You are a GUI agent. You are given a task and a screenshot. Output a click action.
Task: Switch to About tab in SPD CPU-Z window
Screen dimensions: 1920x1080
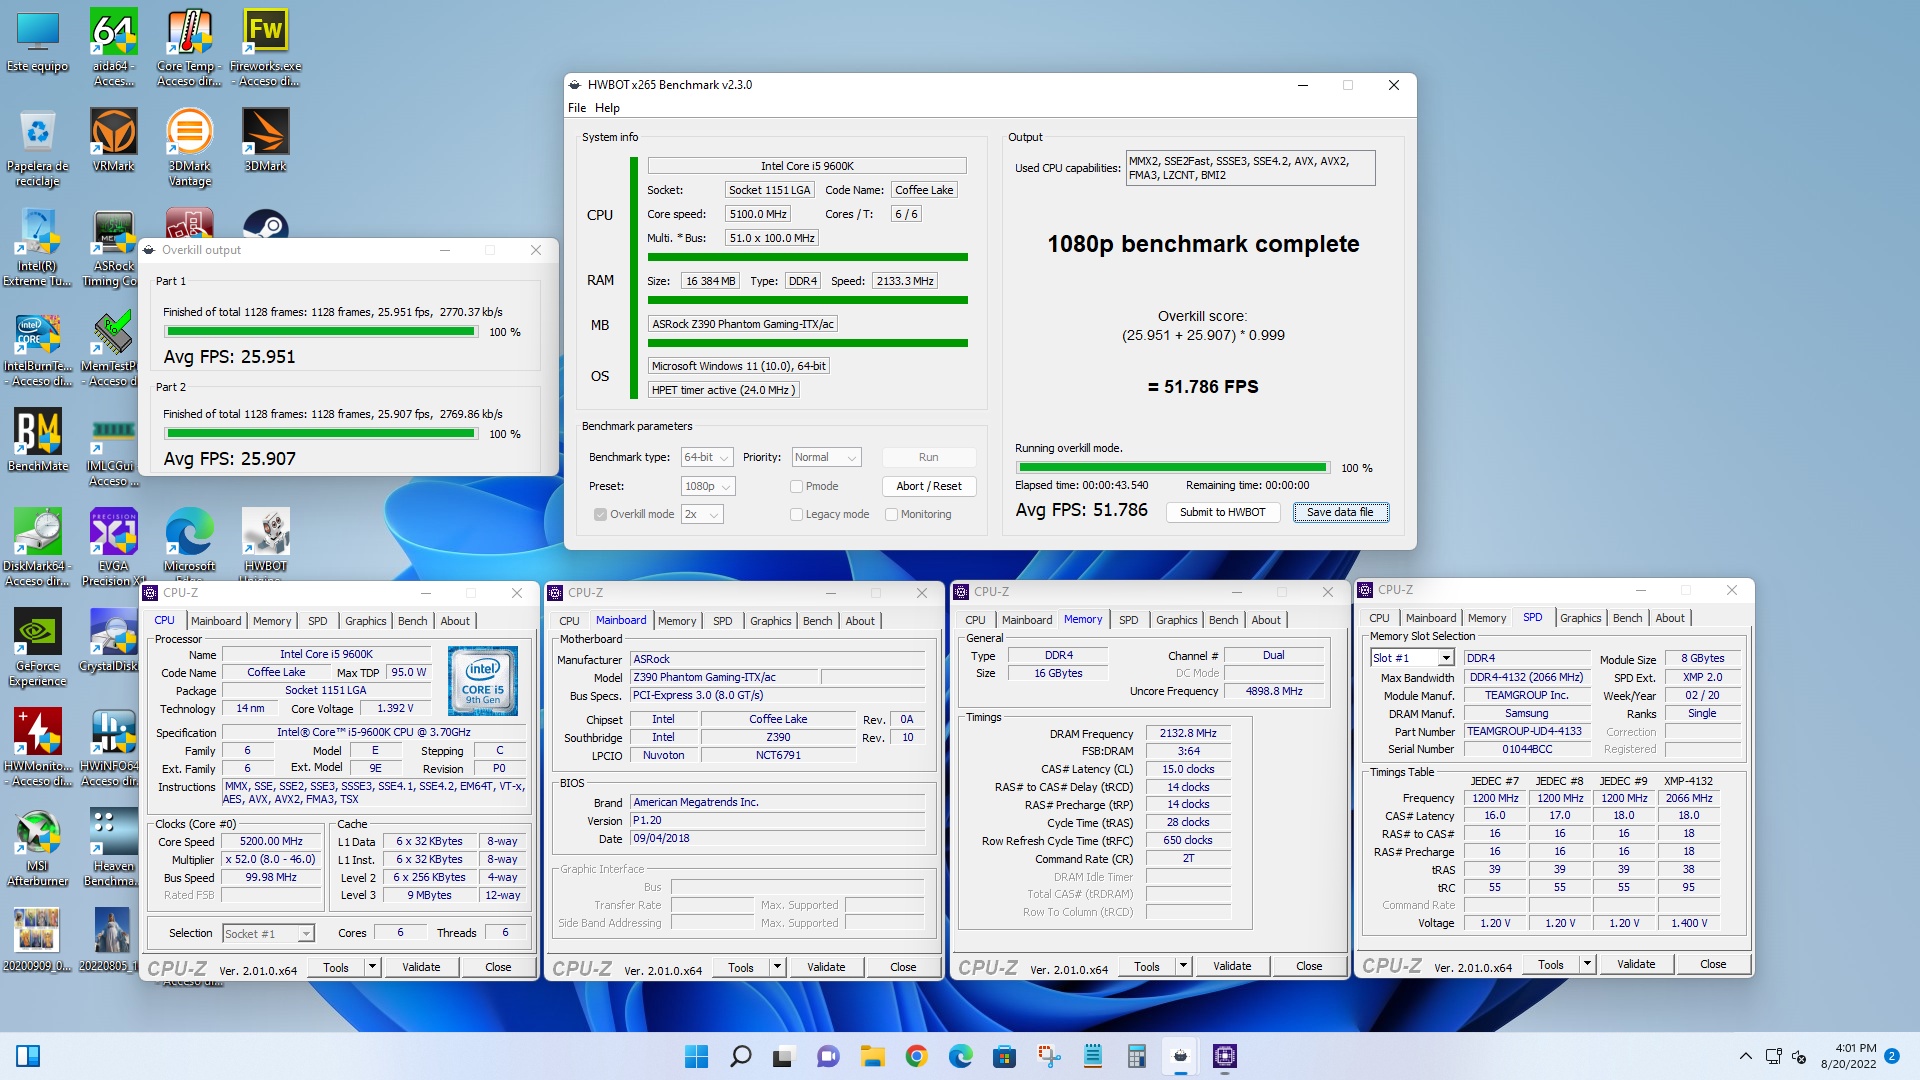pos(1669,618)
